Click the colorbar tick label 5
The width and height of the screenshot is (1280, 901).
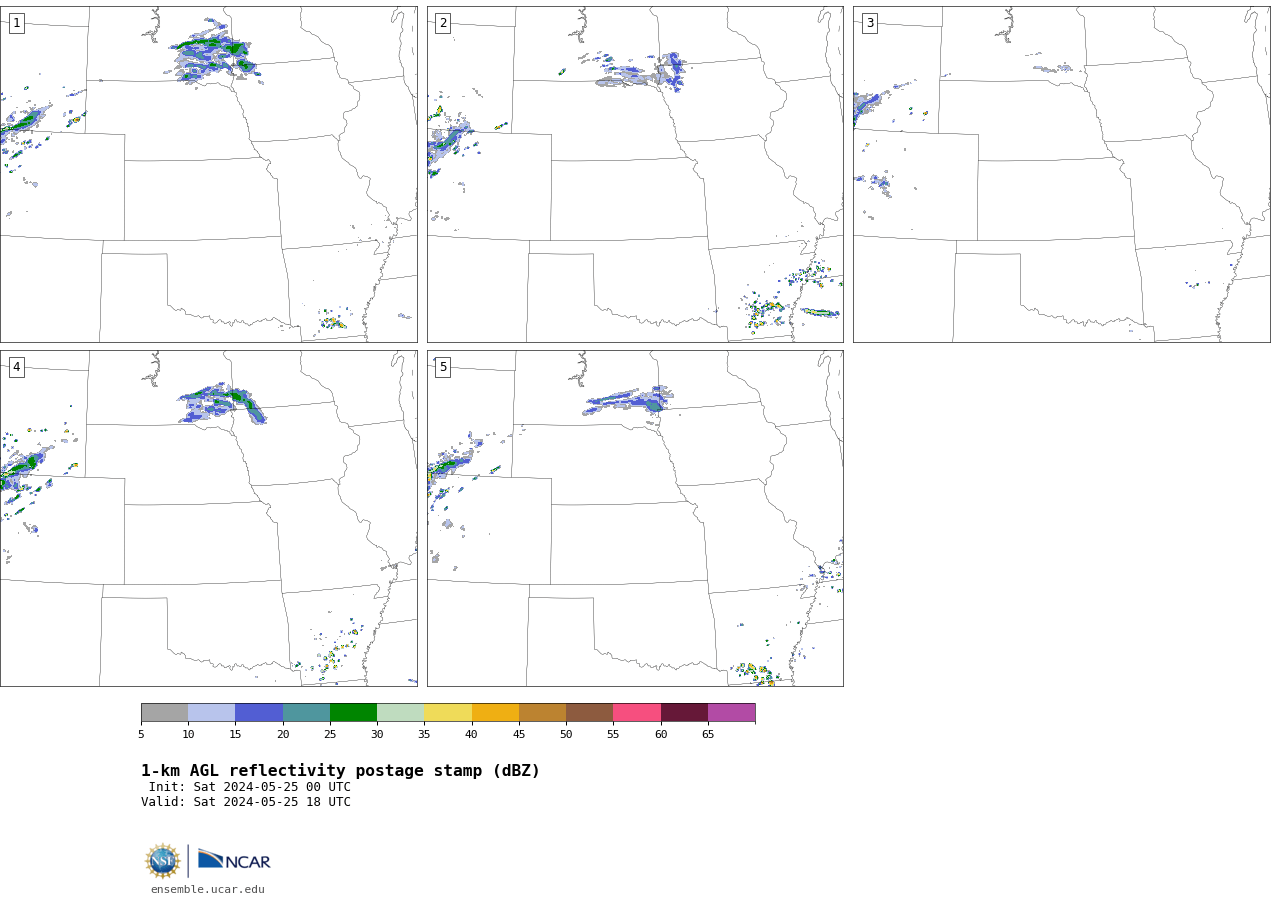[141, 735]
